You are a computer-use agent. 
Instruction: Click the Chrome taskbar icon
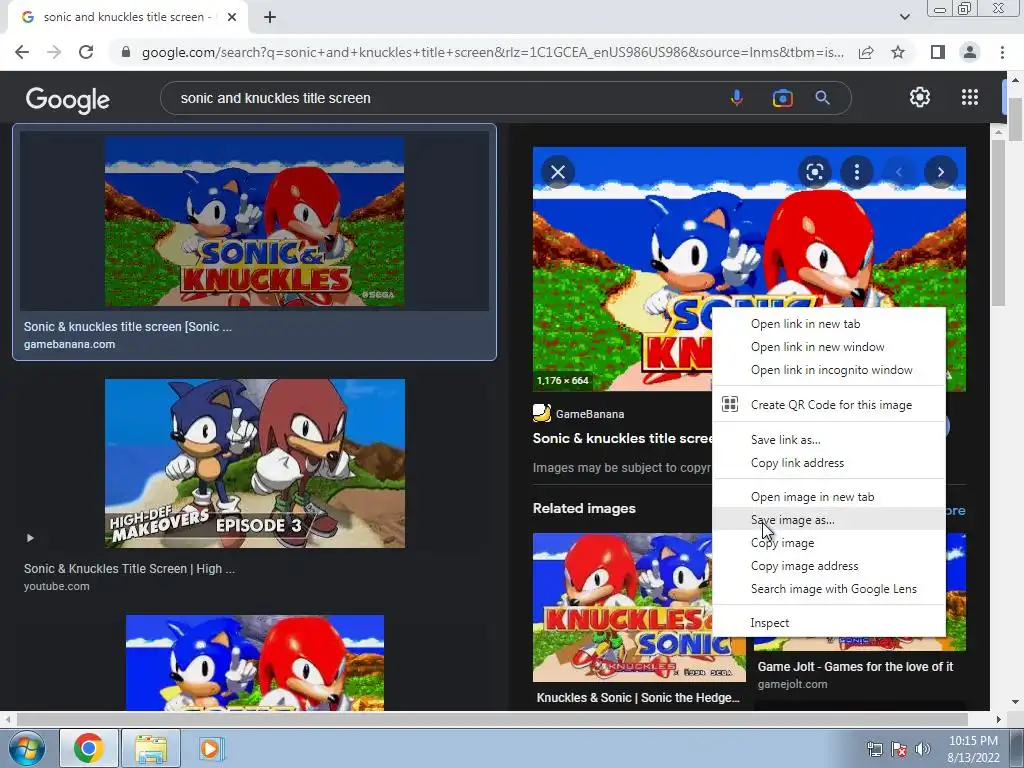pyautogui.click(x=89, y=748)
